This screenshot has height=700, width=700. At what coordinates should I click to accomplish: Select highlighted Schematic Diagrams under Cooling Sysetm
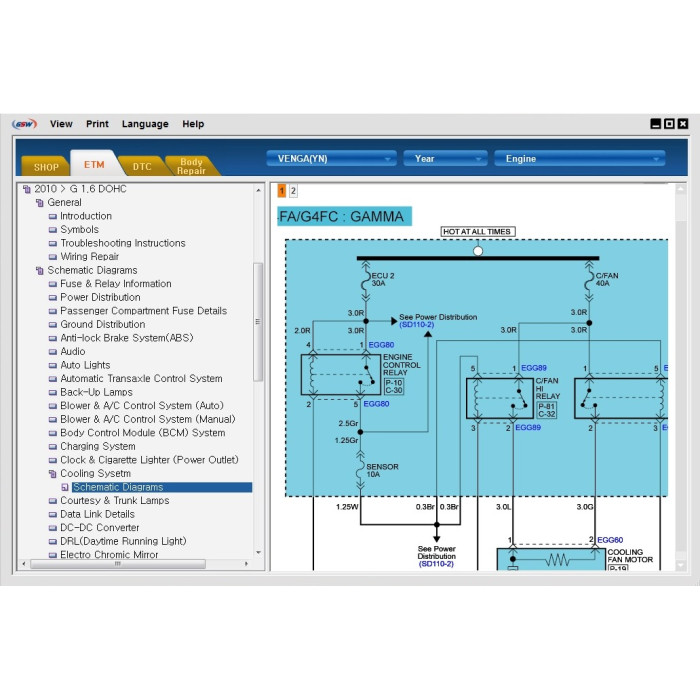point(162,487)
